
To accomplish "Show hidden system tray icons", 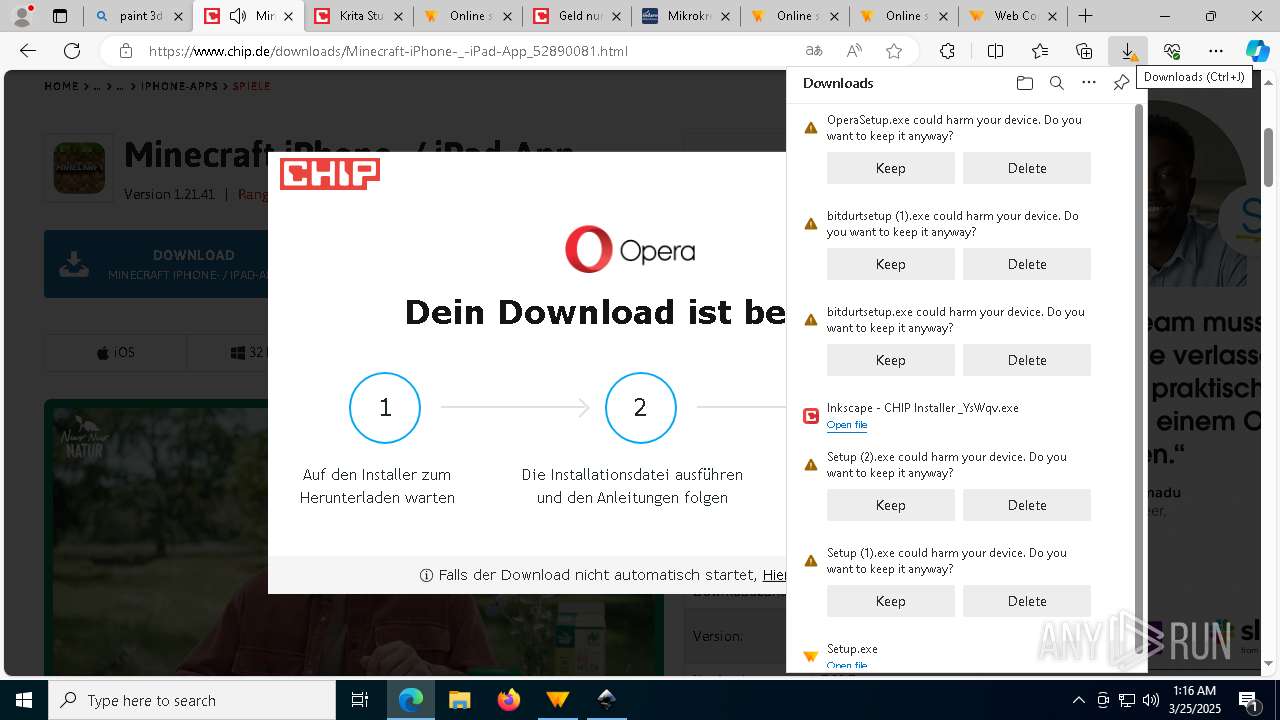I will [x=1078, y=700].
